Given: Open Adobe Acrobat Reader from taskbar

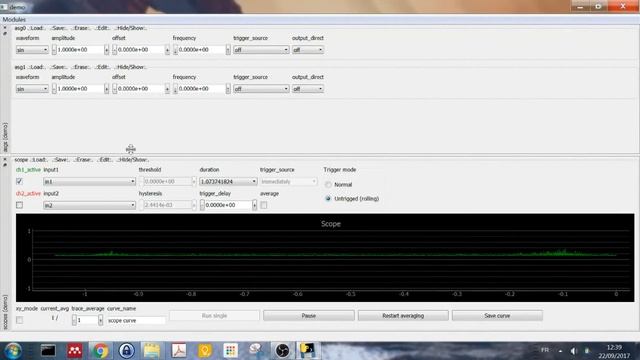Looking at the screenshot, I should coord(178,351).
